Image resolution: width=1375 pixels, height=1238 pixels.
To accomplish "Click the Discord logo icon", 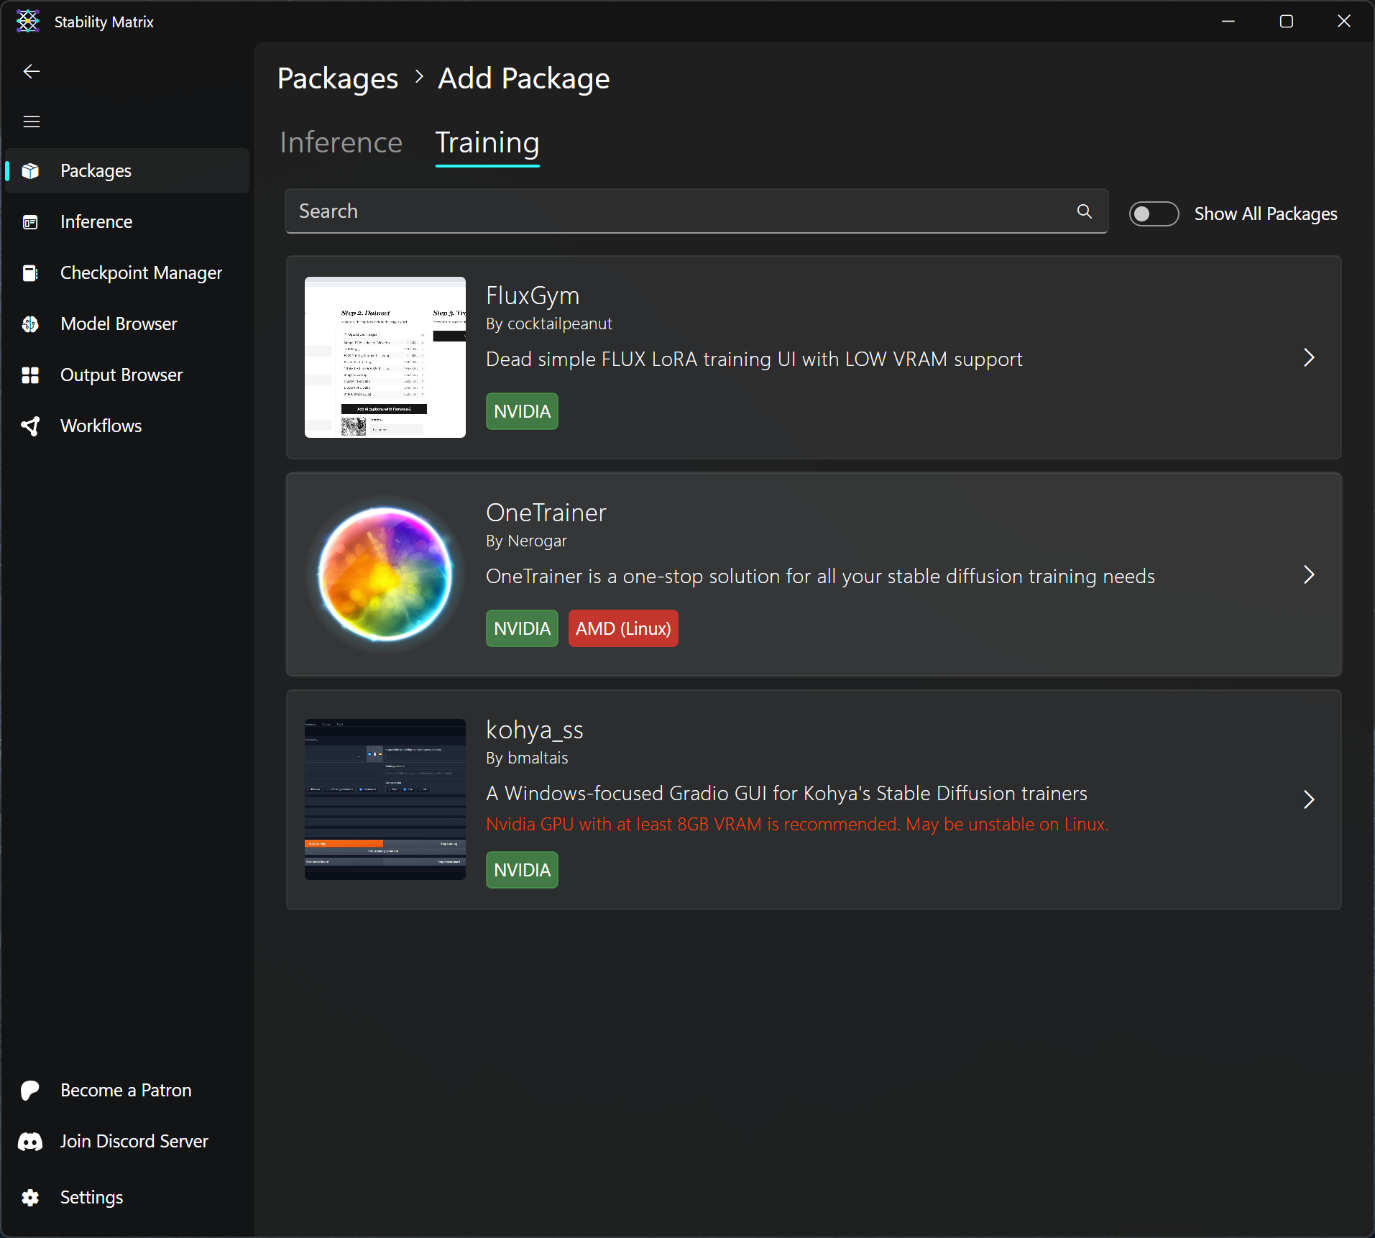I will click(x=31, y=1141).
